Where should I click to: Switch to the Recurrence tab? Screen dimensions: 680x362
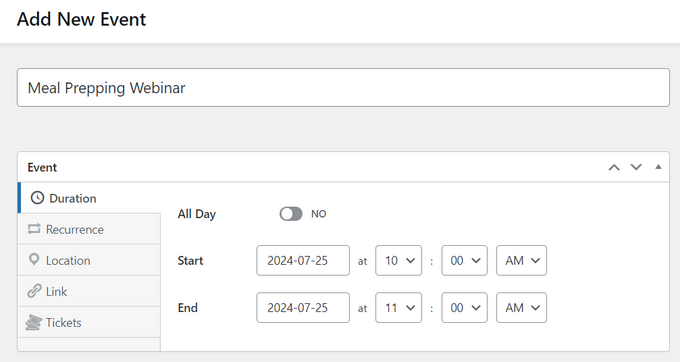click(89, 229)
